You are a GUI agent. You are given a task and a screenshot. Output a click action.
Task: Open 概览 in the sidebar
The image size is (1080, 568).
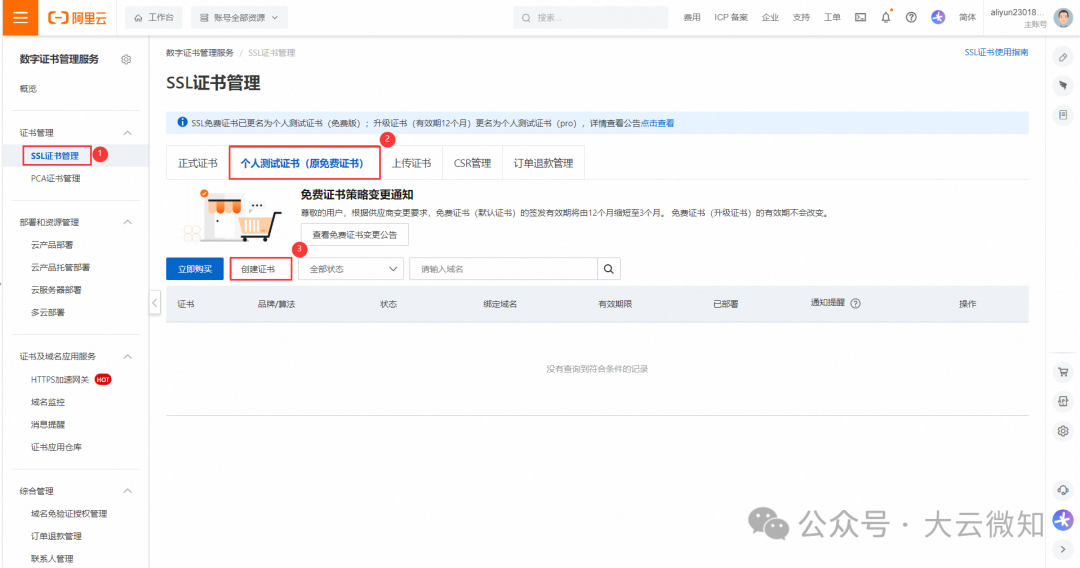coord(28,89)
